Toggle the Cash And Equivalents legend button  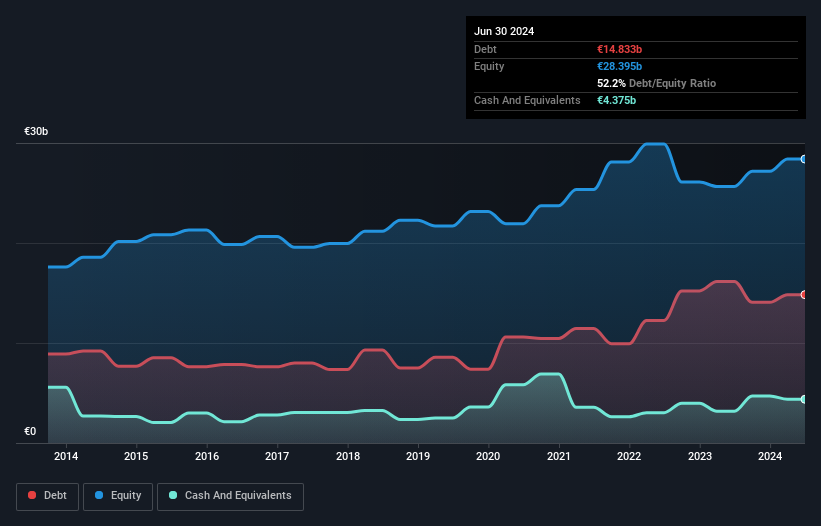point(230,496)
